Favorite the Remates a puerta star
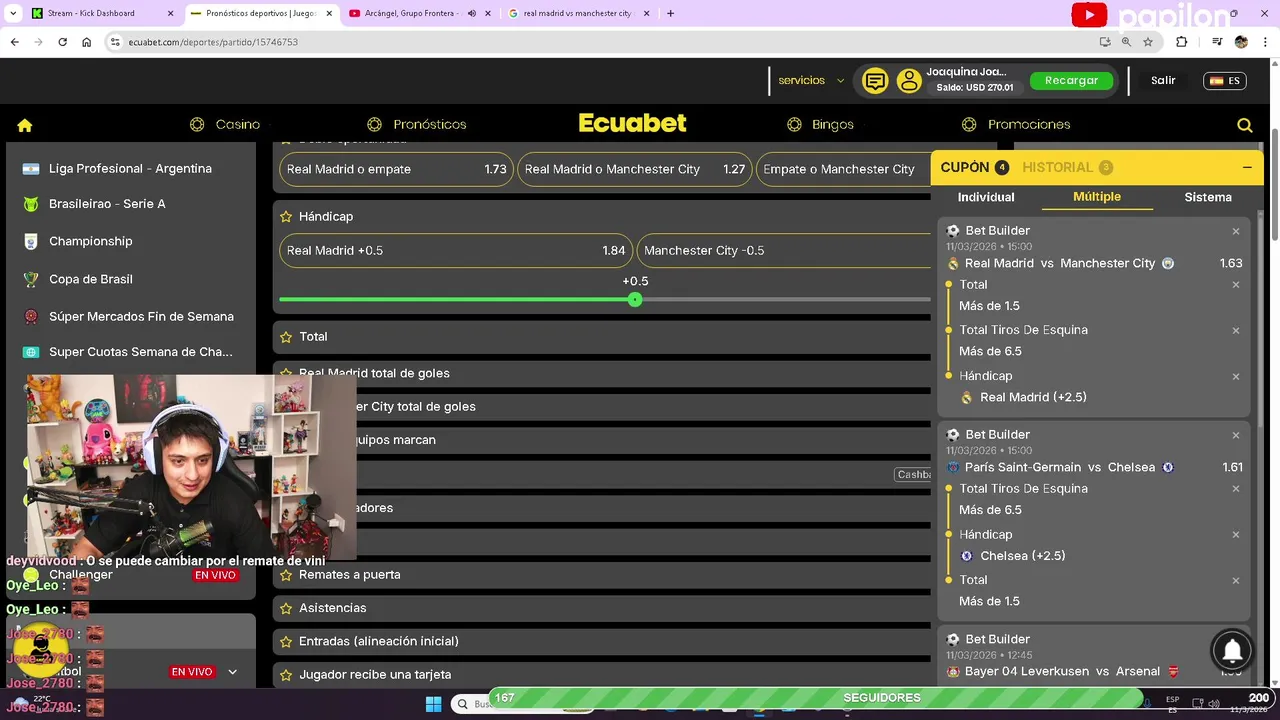Screen dimensions: 1280x720 [x=286, y=575]
